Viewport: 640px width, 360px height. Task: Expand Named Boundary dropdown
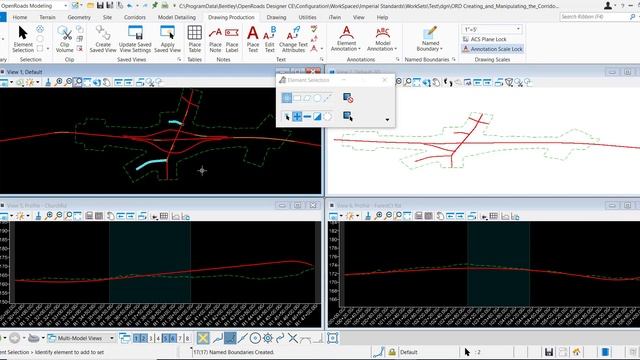pos(430,39)
